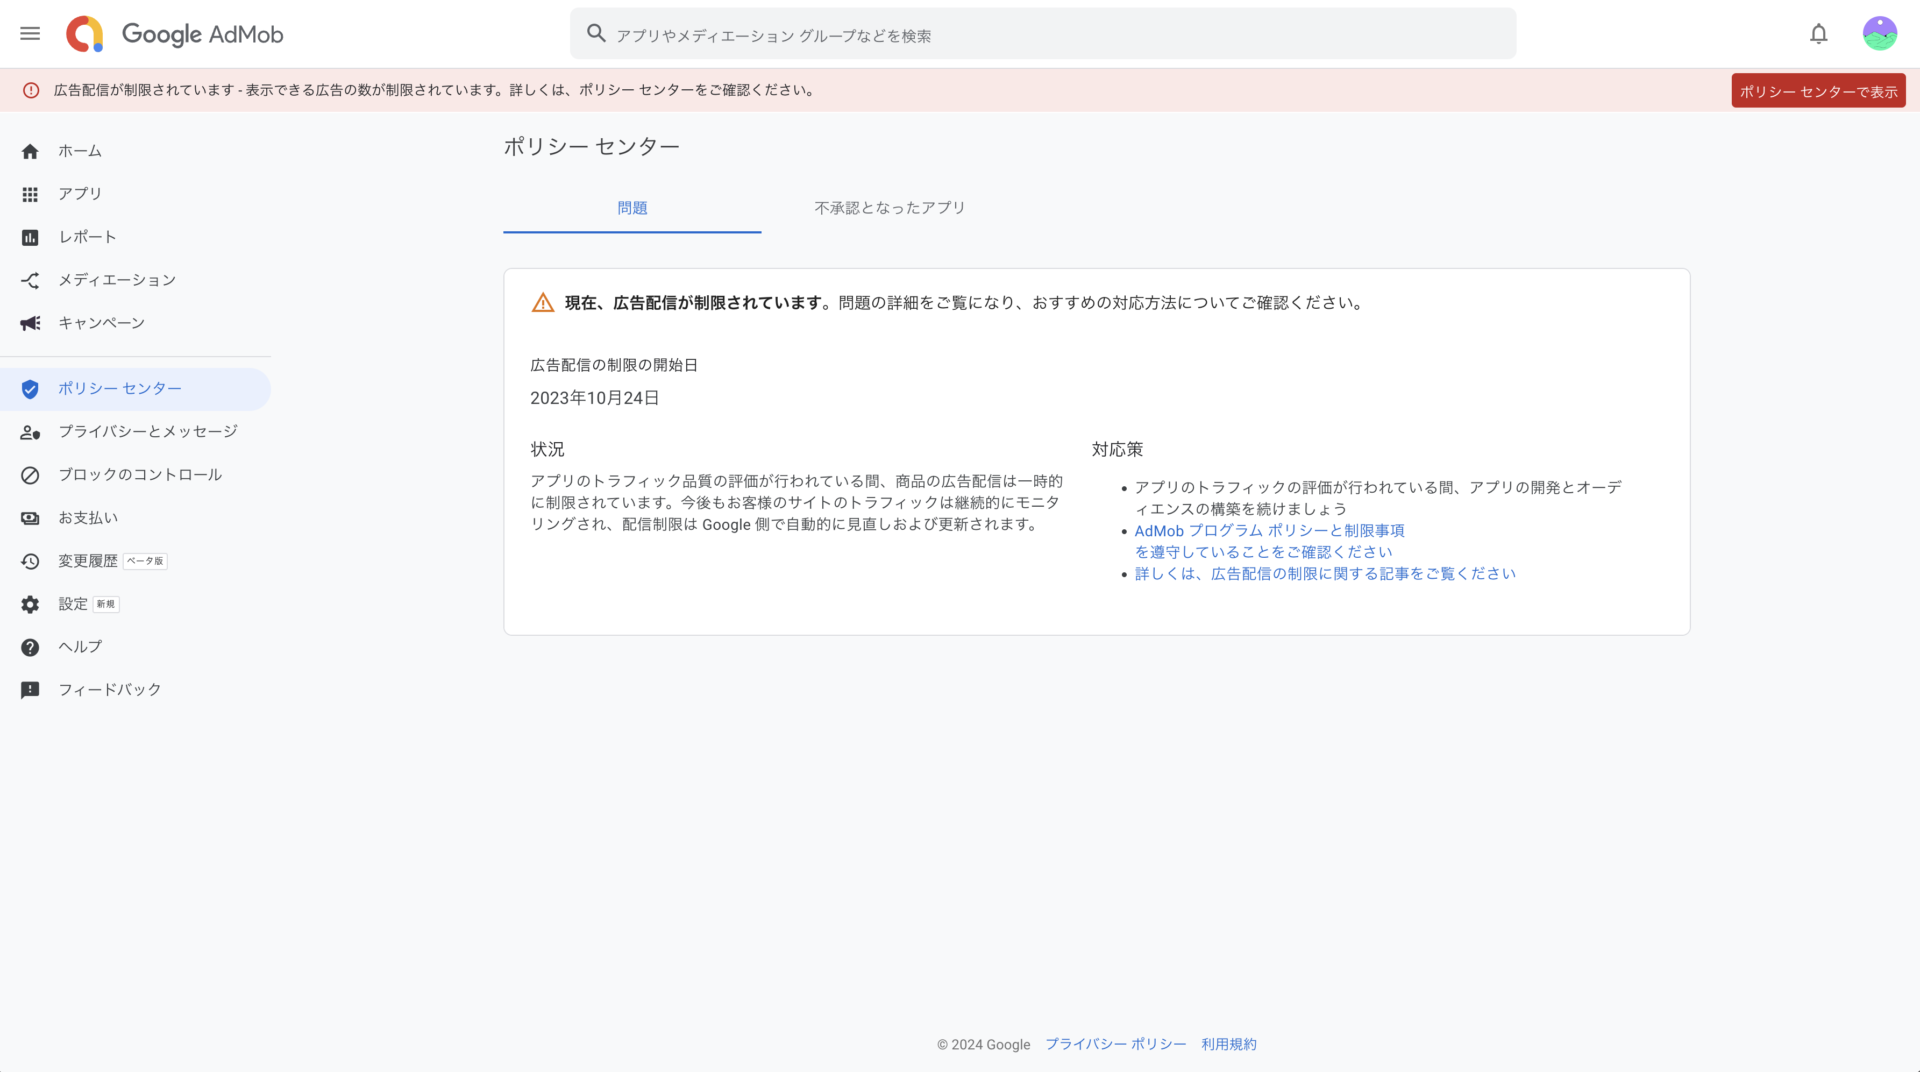The width and height of the screenshot is (1920, 1072).
Task: Open the hamburger main menu
Action: (x=30, y=34)
